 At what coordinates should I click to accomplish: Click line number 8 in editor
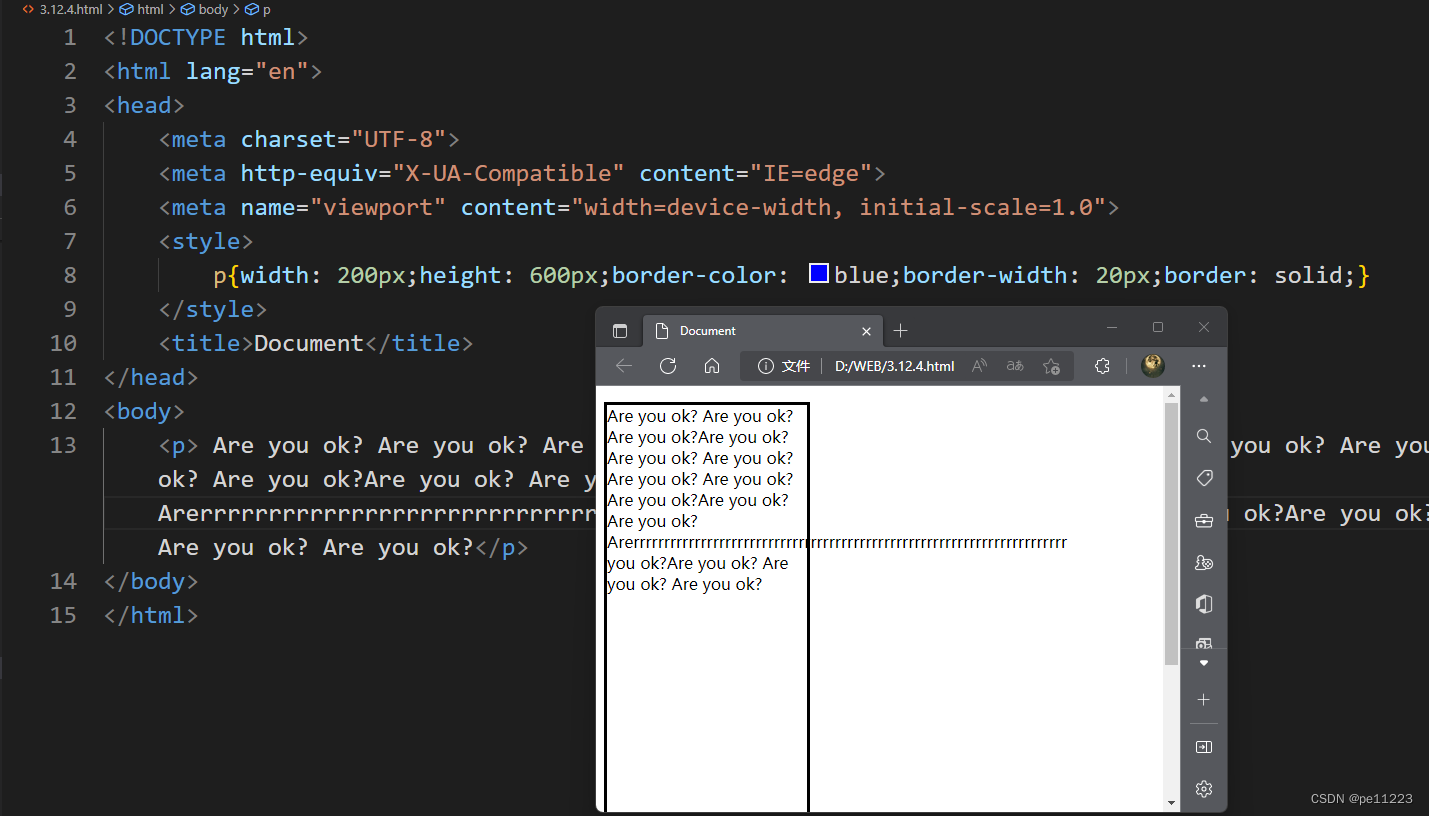pyautogui.click(x=69, y=275)
